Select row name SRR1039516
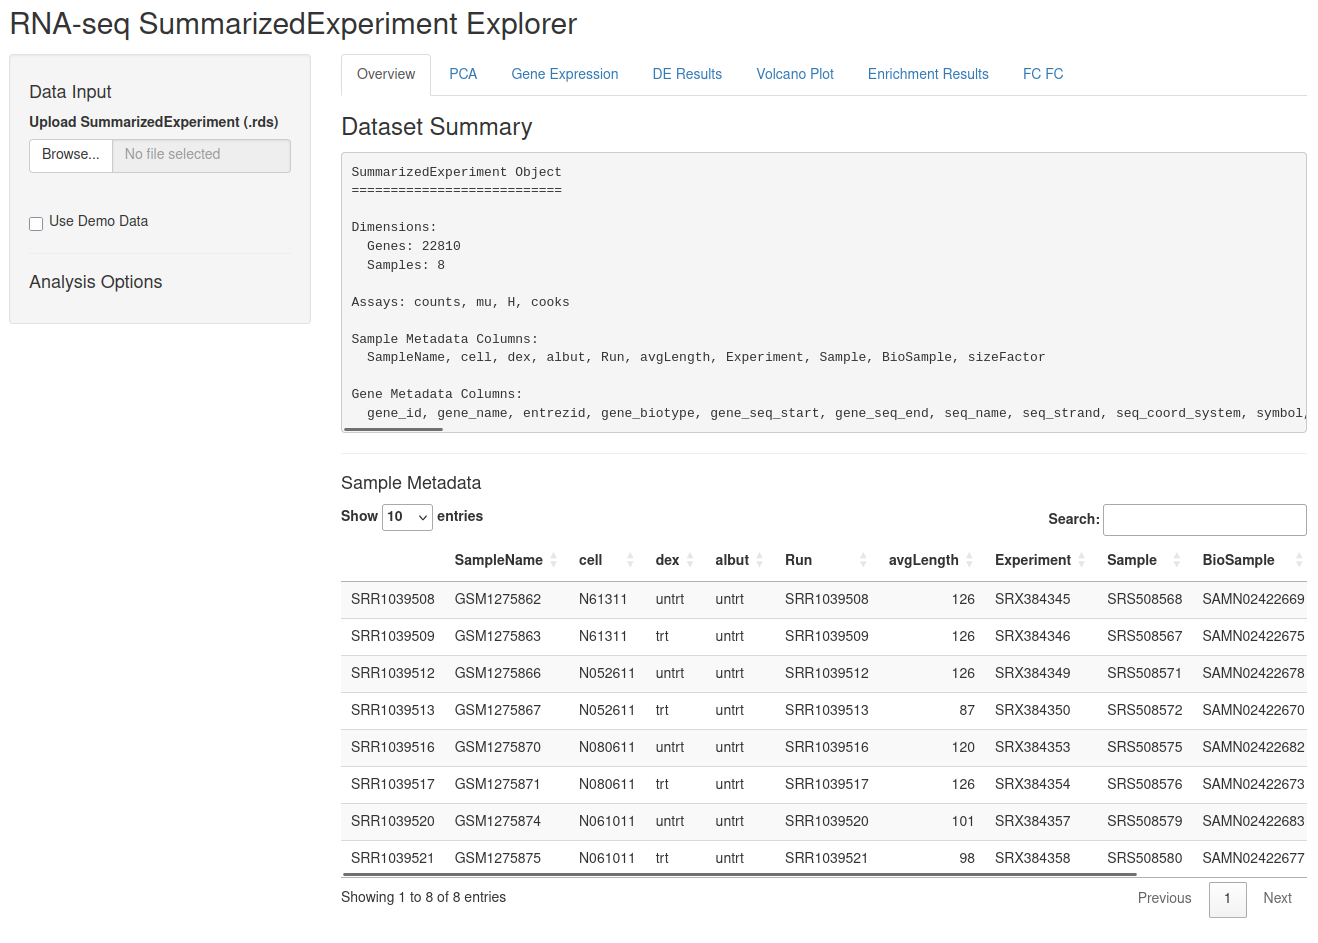The width and height of the screenshot is (1318, 943). click(393, 747)
